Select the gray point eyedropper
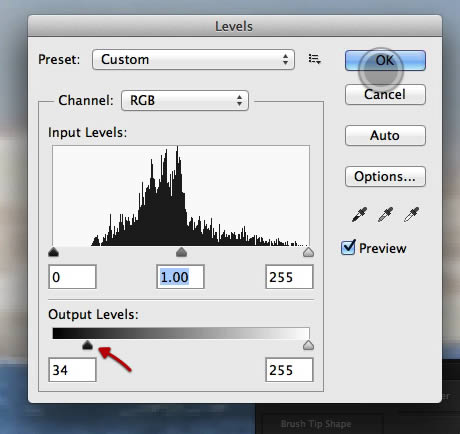This screenshot has height=434, width=460. tap(385, 214)
